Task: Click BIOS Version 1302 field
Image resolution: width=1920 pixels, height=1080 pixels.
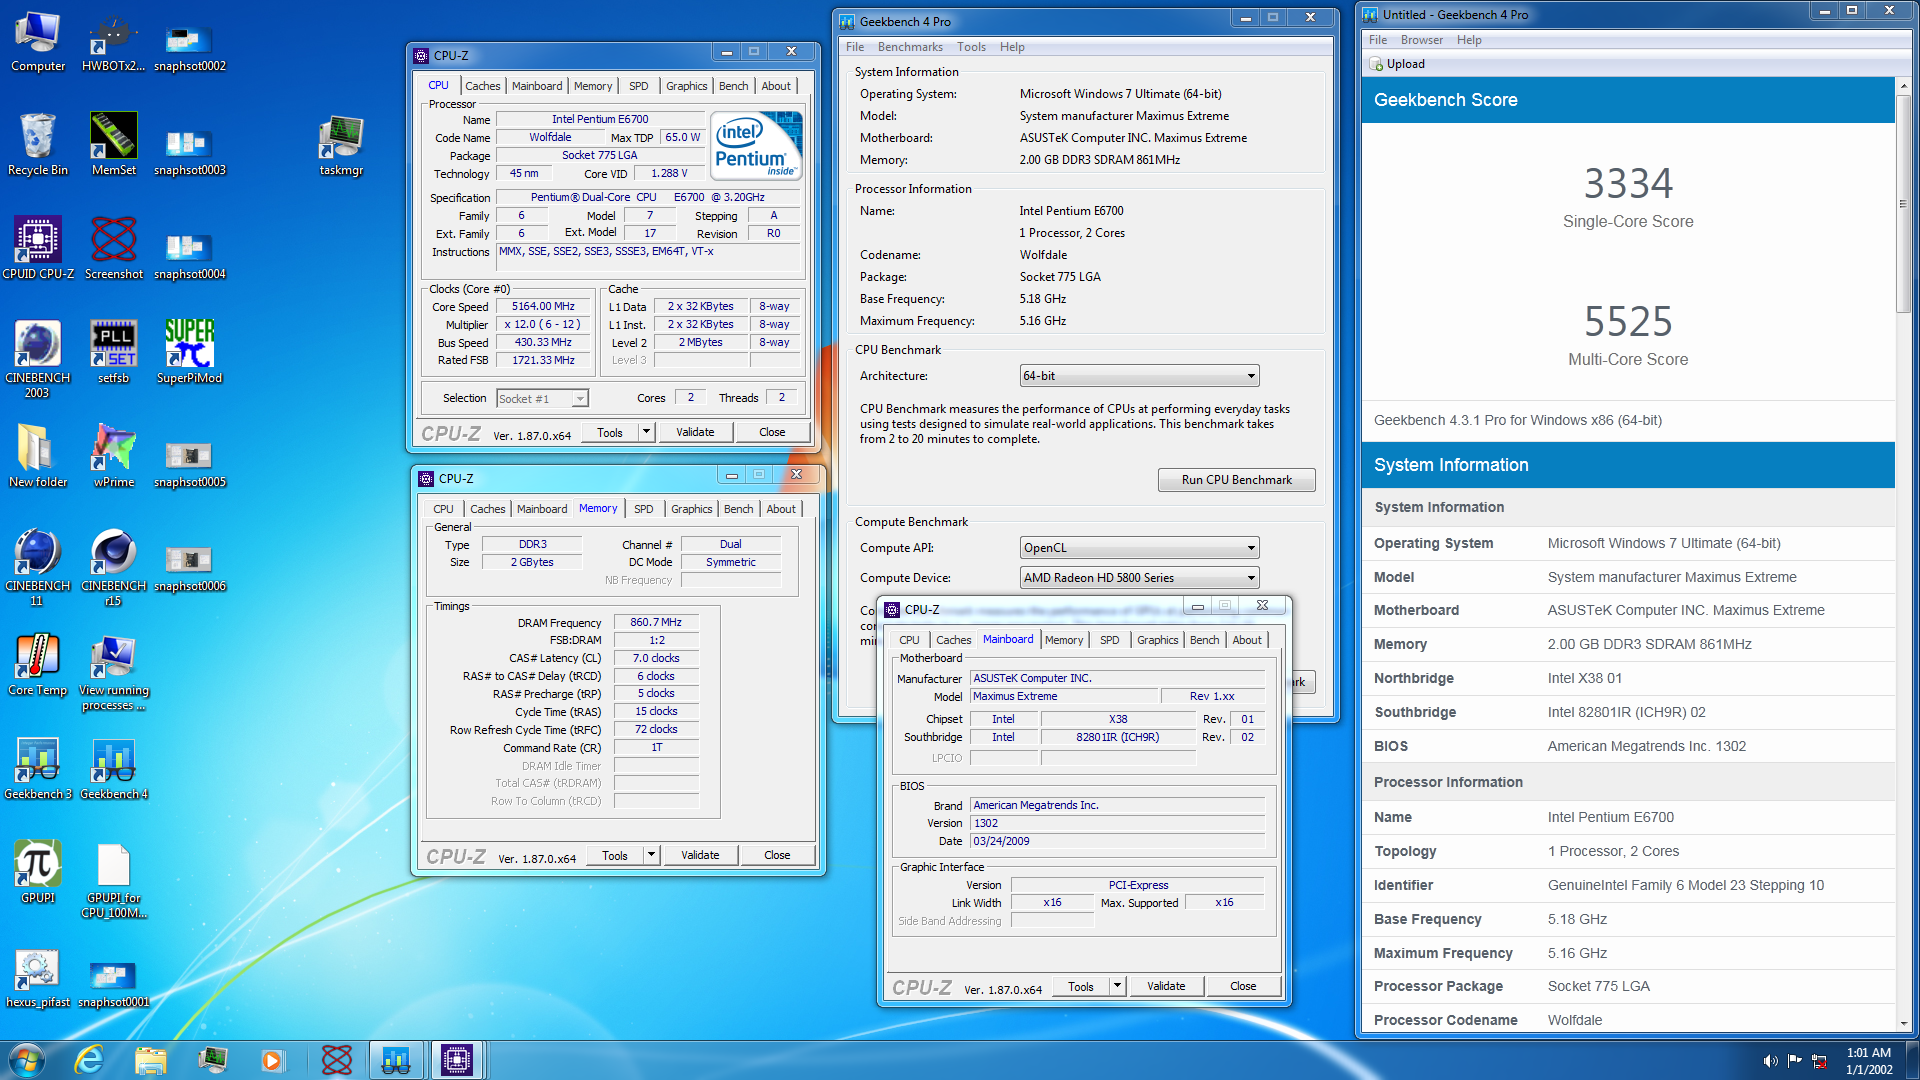Action: (x=1117, y=824)
